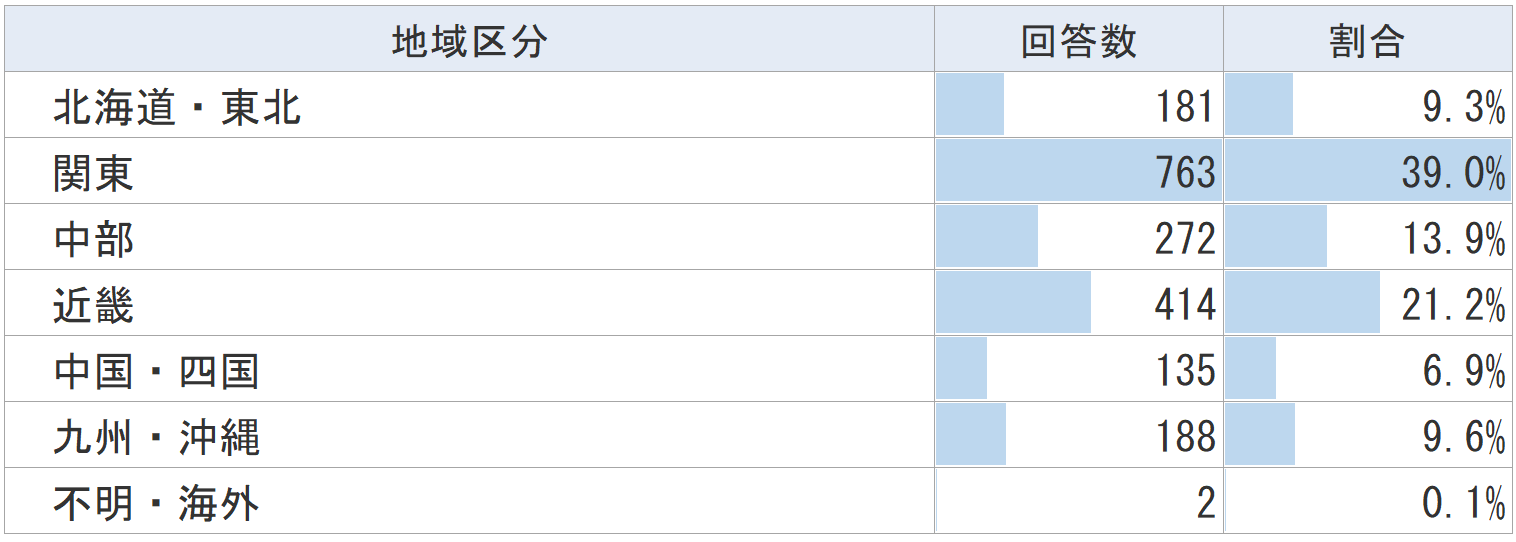This screenshot has height=542, width=1516.
Task: Select the 近畿 region cell
Action: click(x=93, y=305)
